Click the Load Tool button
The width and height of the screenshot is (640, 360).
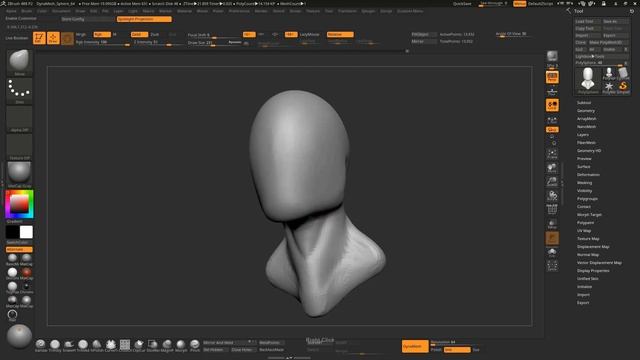tap(587, 21)
